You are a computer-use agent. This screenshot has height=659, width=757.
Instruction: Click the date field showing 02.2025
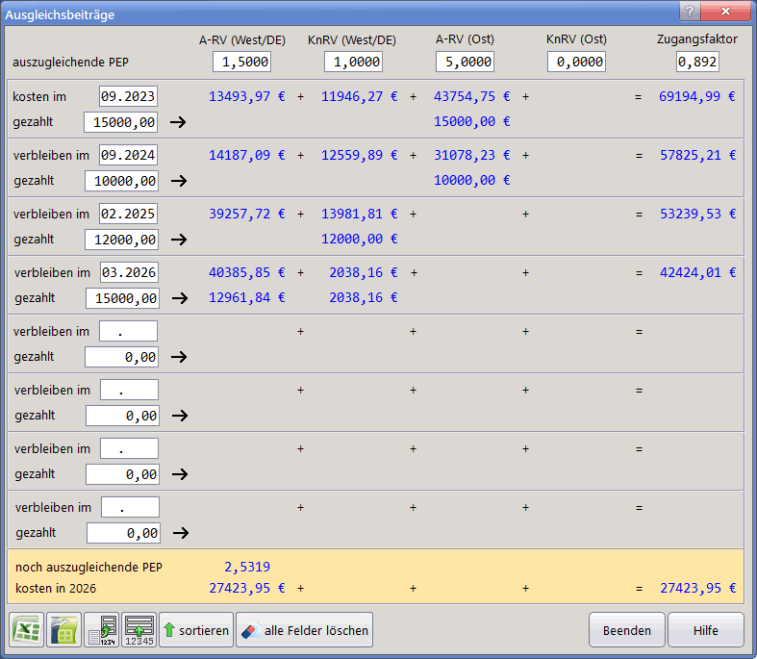[x=129, y=214]
